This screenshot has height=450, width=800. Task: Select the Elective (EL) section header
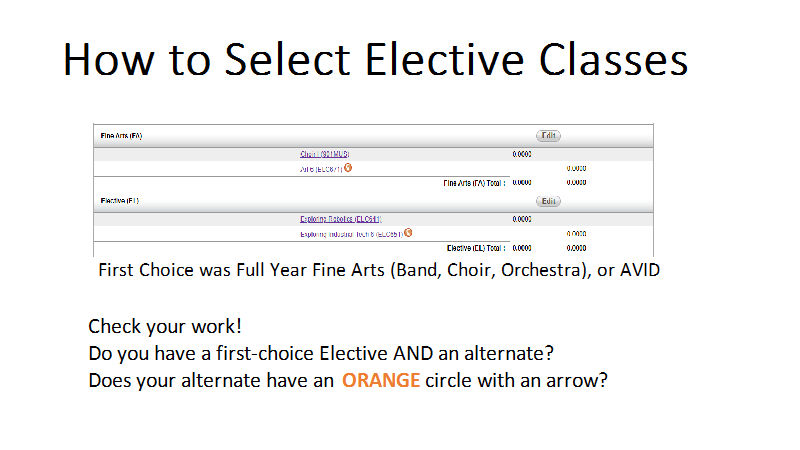(x=119, y=201)
